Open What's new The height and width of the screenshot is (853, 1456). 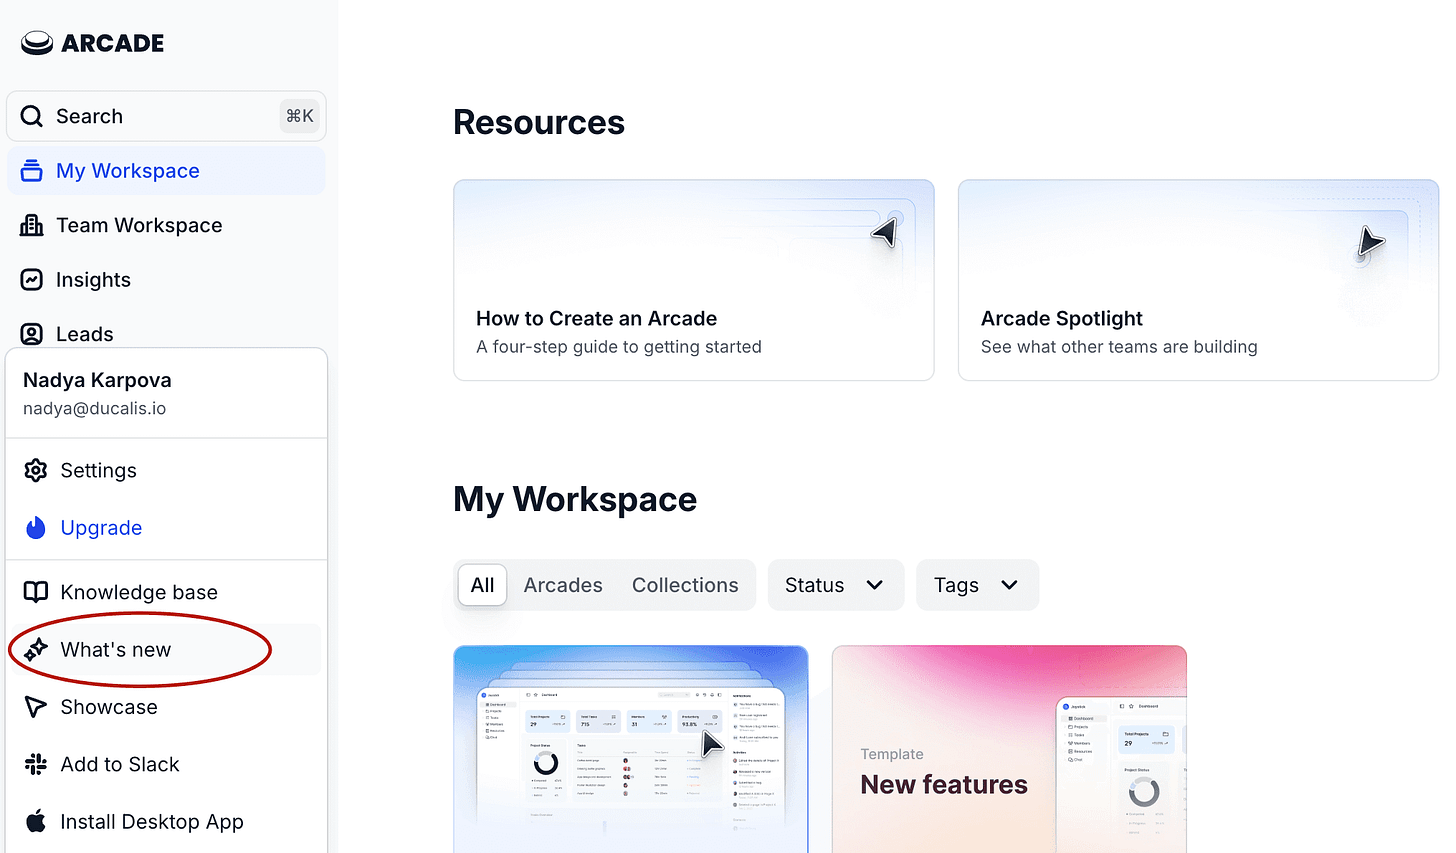166,650
